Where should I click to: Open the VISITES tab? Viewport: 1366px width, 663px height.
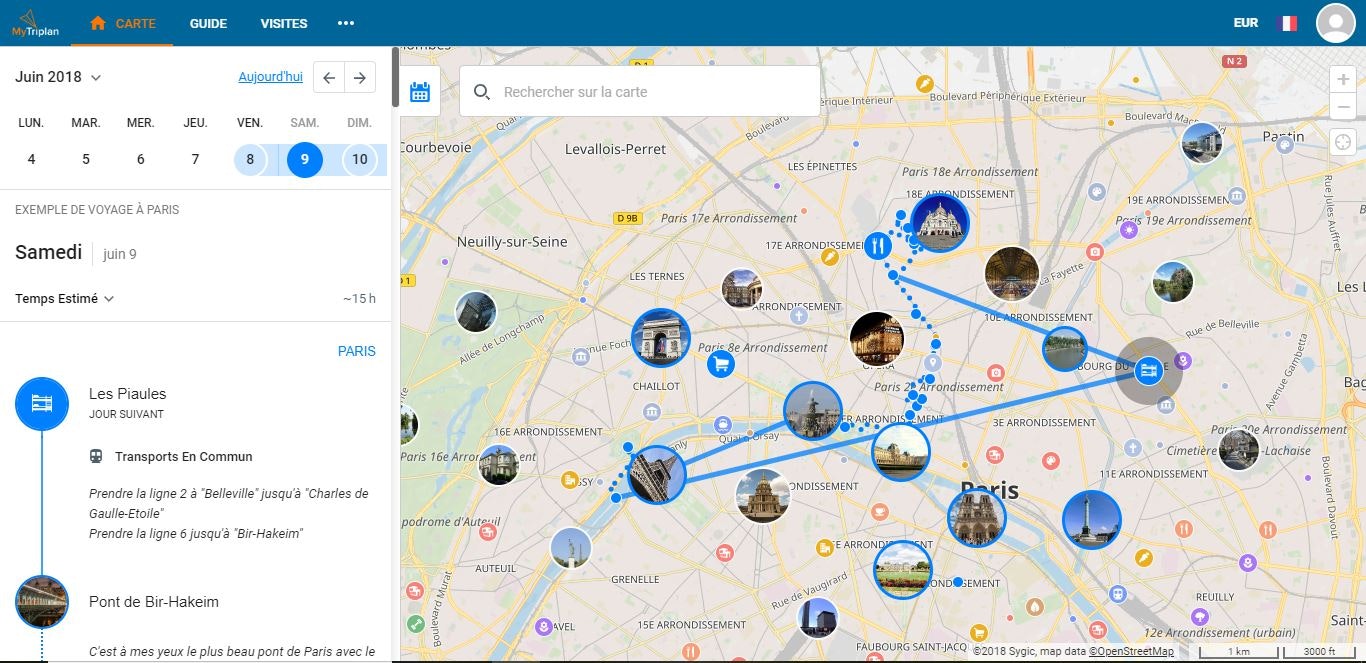[x=284, y=23]
